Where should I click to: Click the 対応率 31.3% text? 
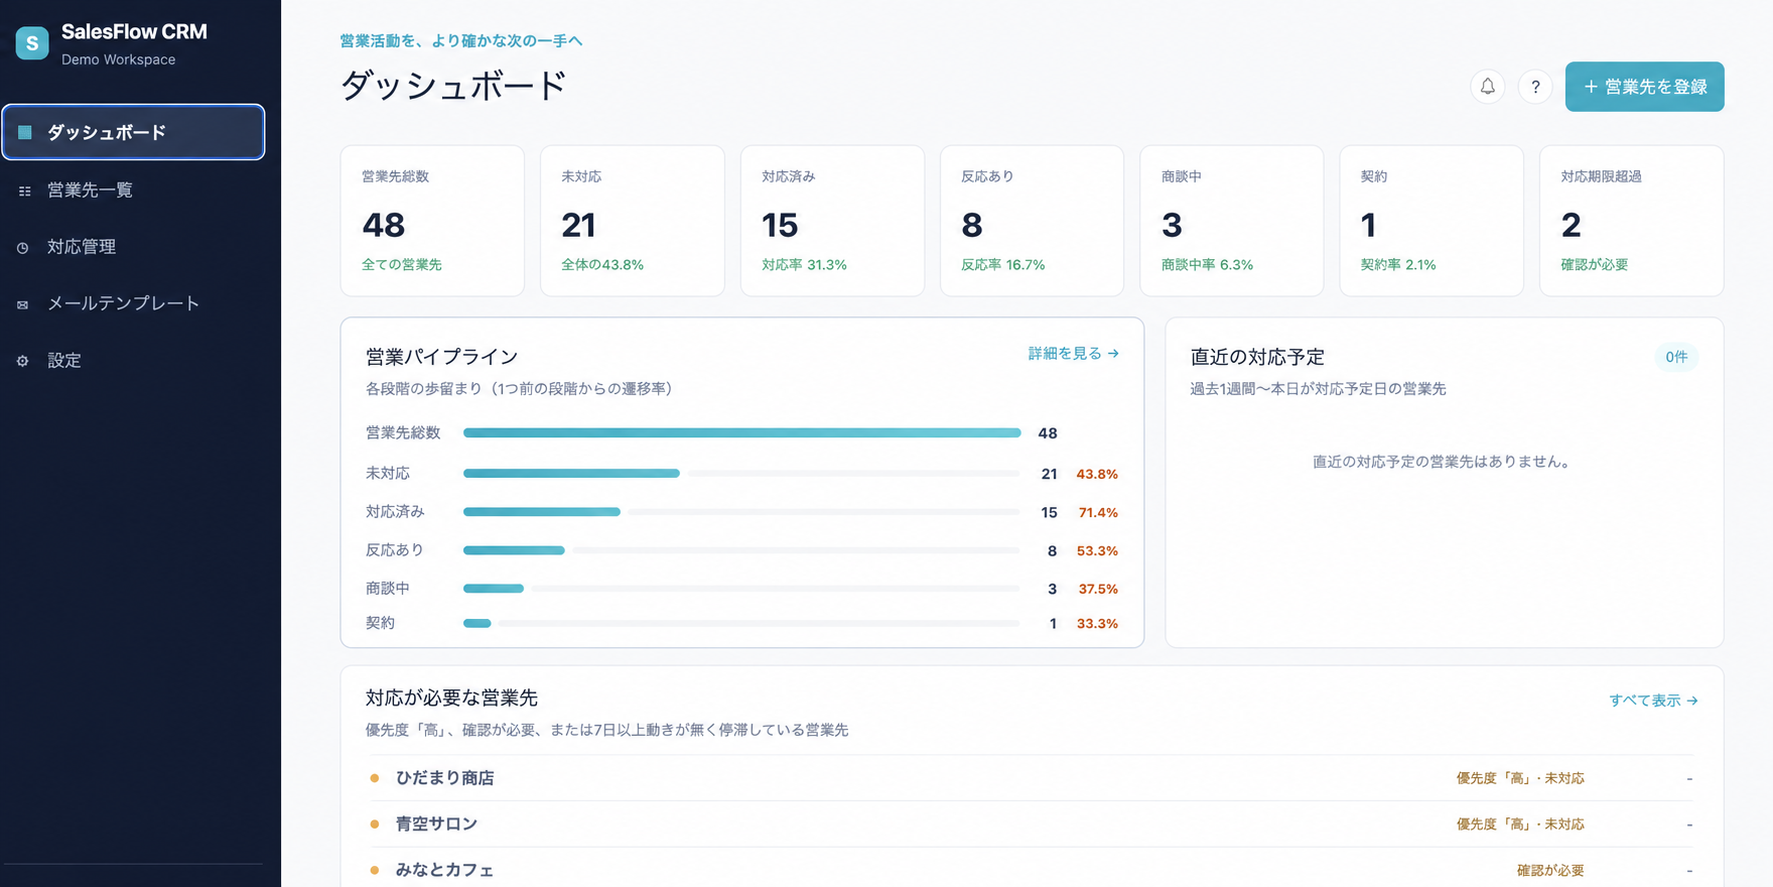pos(804,265)
